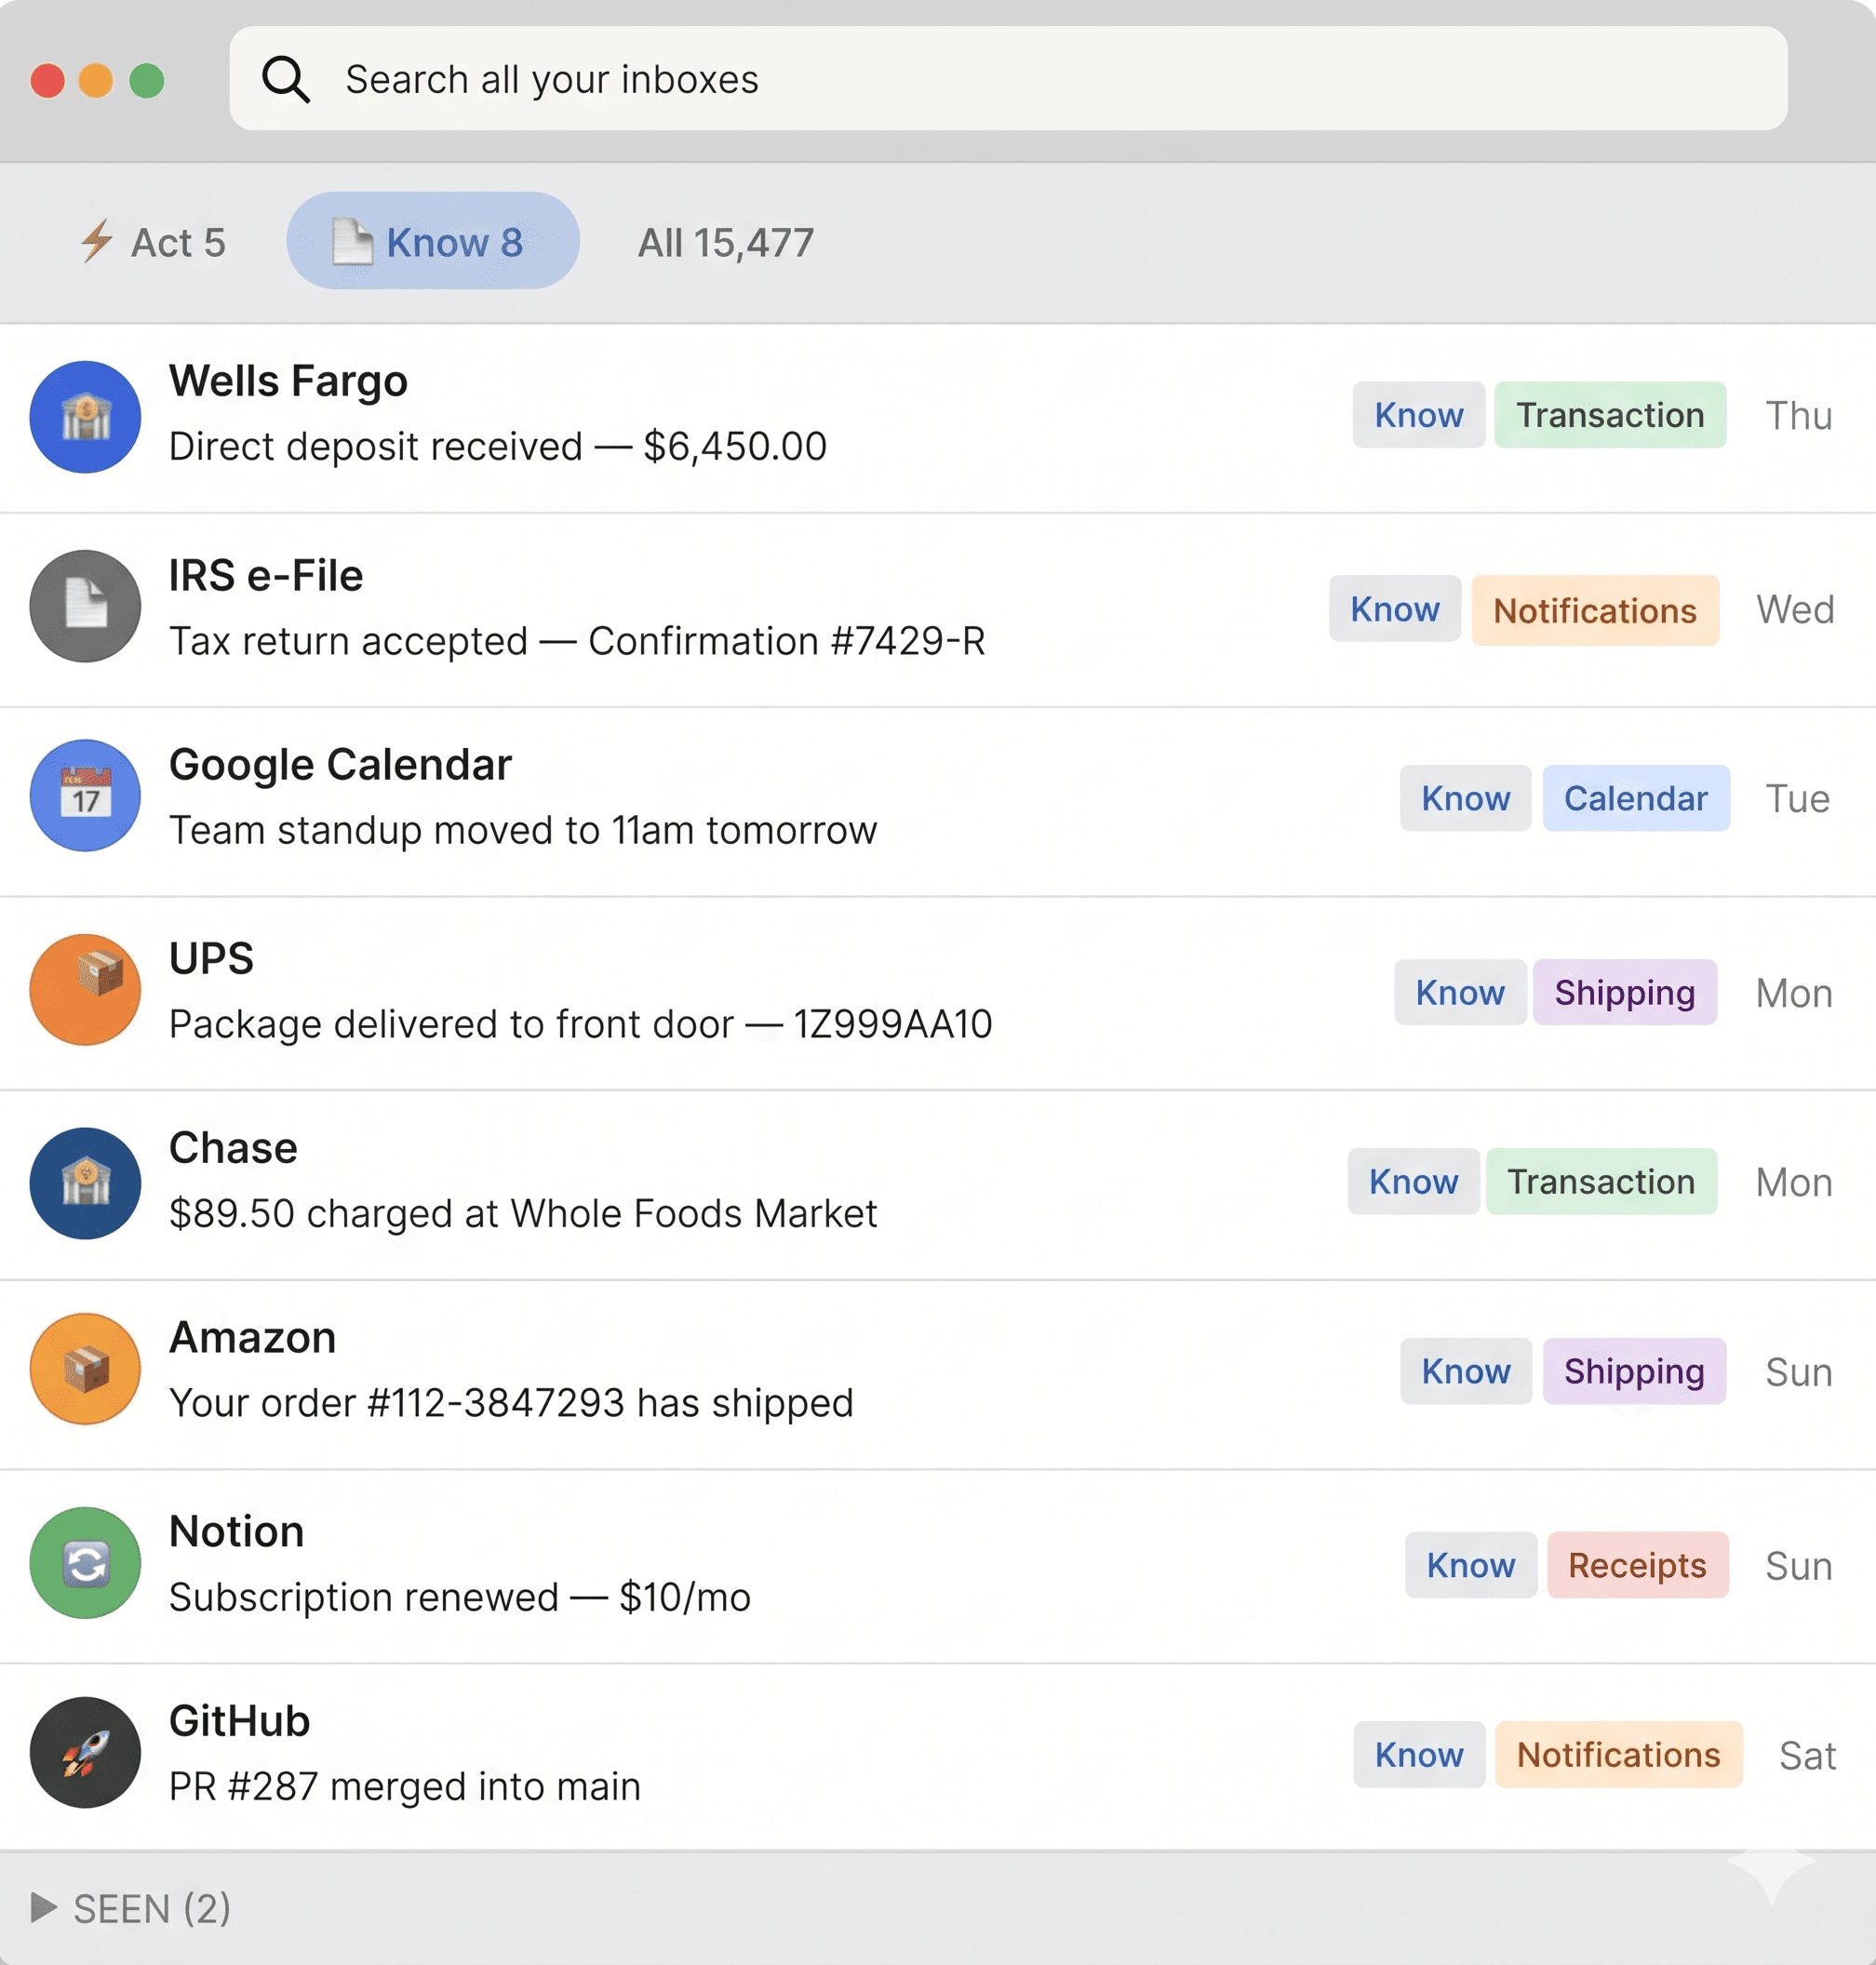Viewport: 1876px width, 1965px height.
Task: Open the Chase sender name
Action: click(x=233, y=1148)
